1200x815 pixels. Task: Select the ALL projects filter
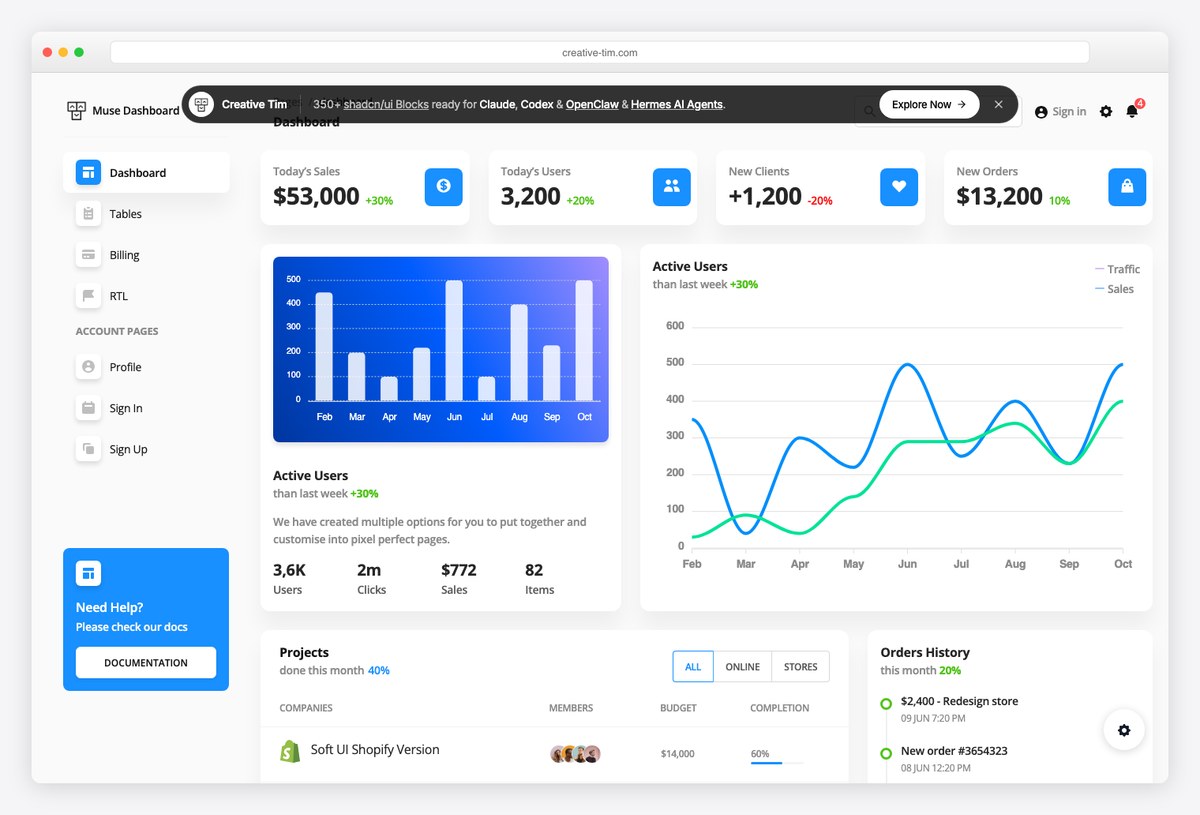click(693, 666)
